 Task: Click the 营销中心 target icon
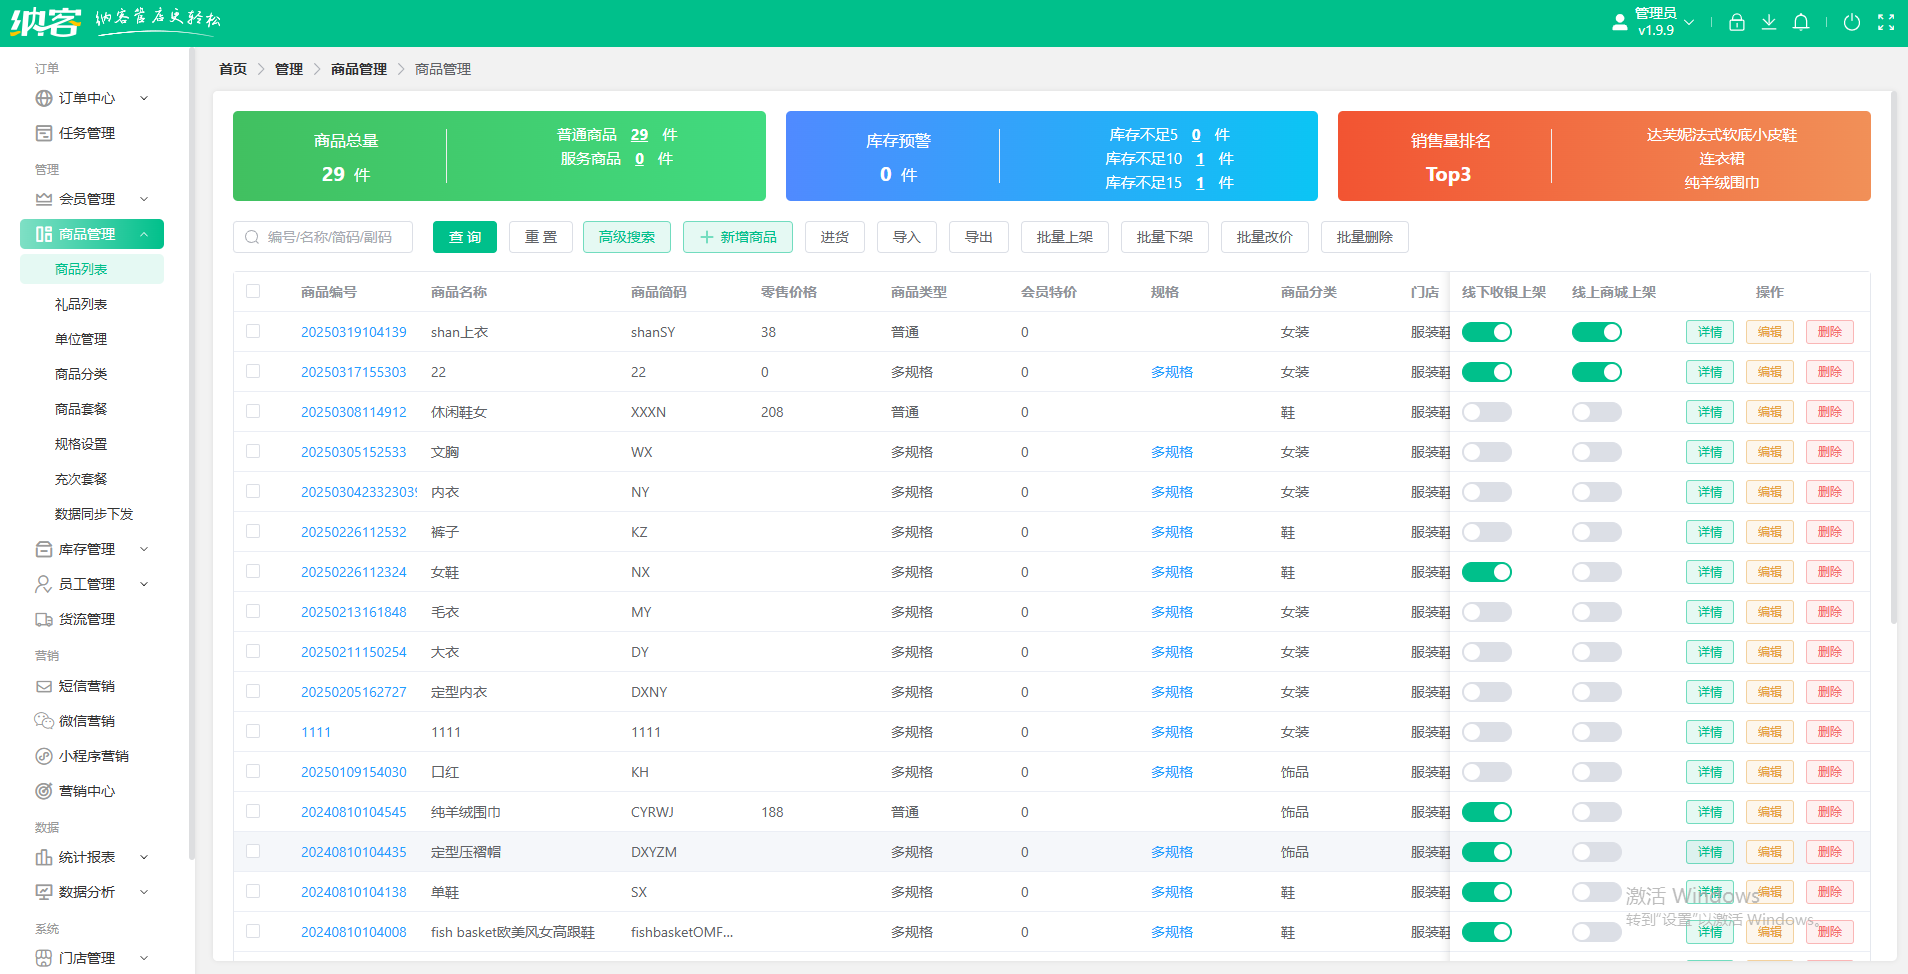44,791
